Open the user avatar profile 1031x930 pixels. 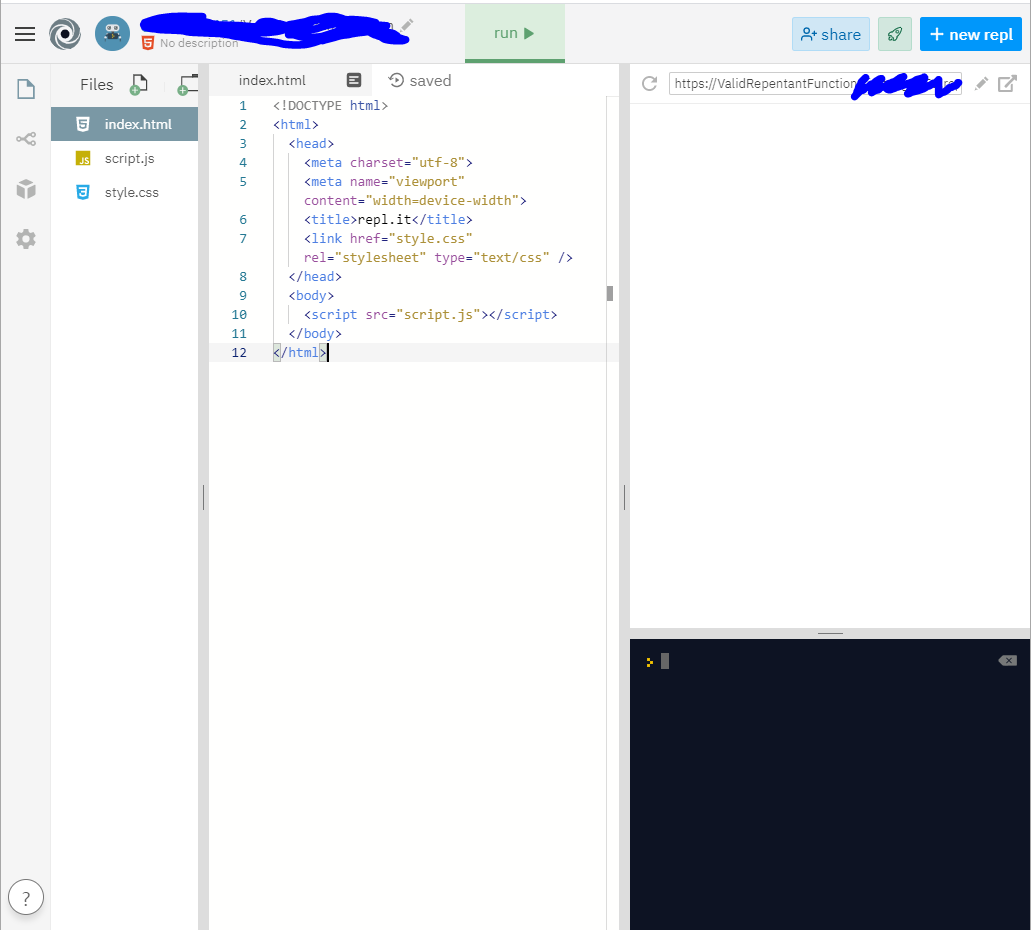112,34
